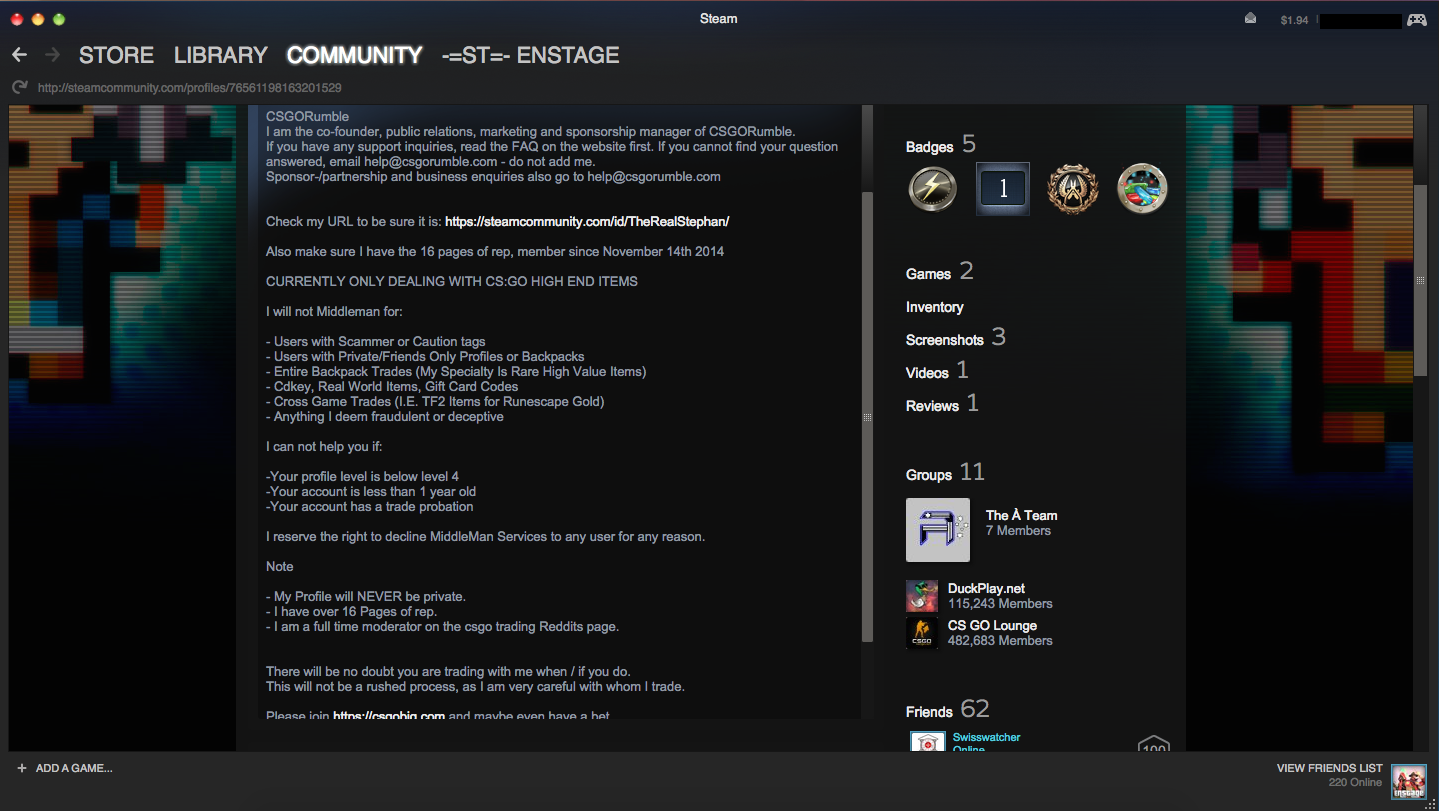The width and height of the screenshot is (1439, 811).
Task: Click the Big Picture controller icon
Action: [1417, 19]
